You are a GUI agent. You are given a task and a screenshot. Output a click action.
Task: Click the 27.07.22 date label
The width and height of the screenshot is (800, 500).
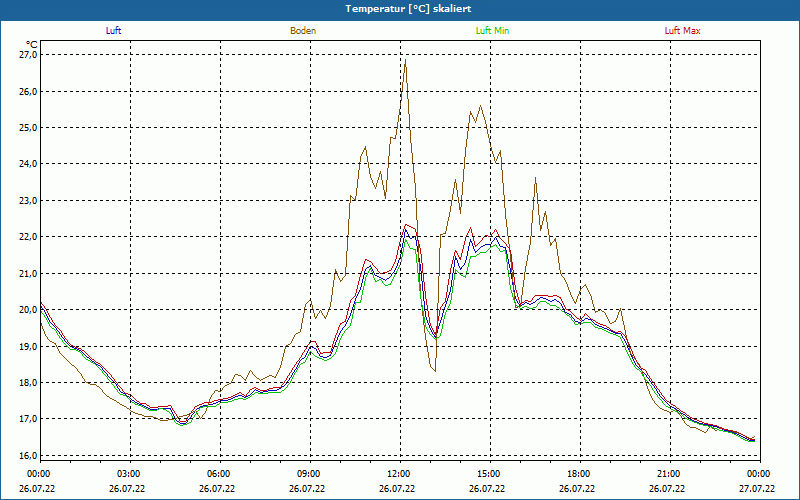(757, 488)
